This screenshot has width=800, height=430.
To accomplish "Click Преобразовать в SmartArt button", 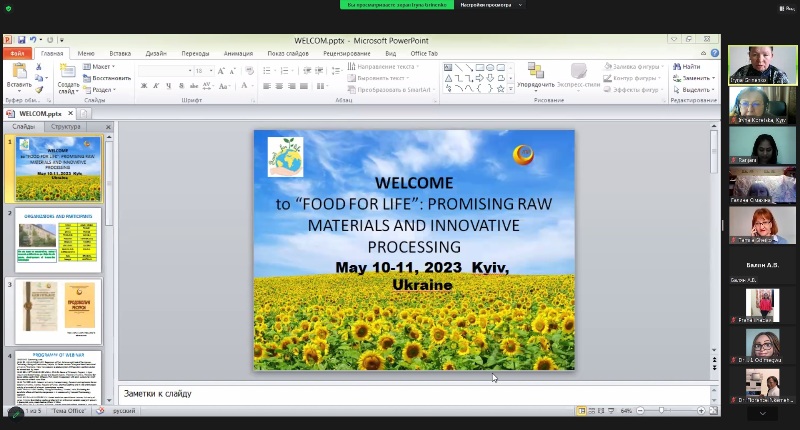I will (x=391, y=90).
